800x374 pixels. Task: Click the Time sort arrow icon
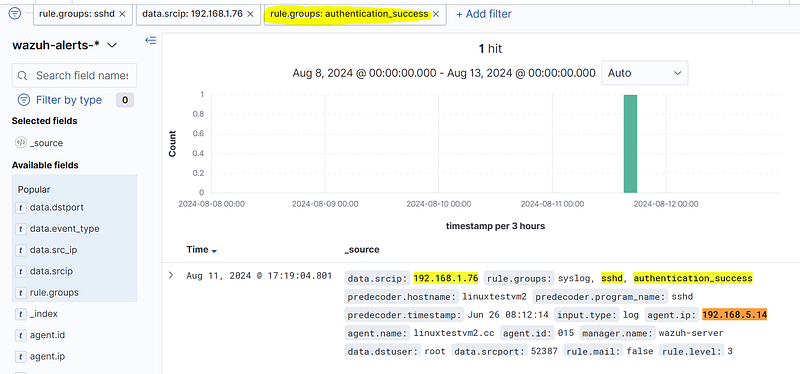coord(214,251)
